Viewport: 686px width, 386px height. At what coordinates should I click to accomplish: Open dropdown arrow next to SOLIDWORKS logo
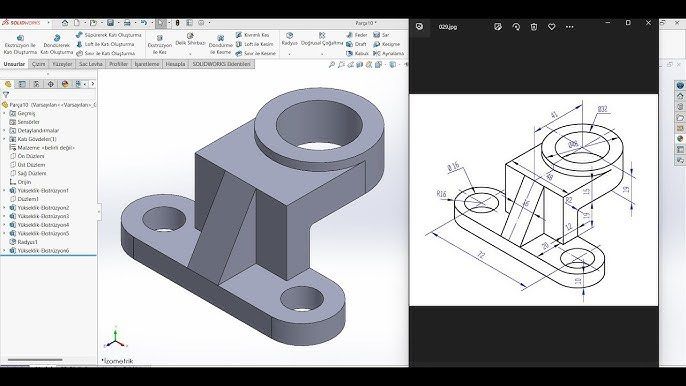[48, 23]
